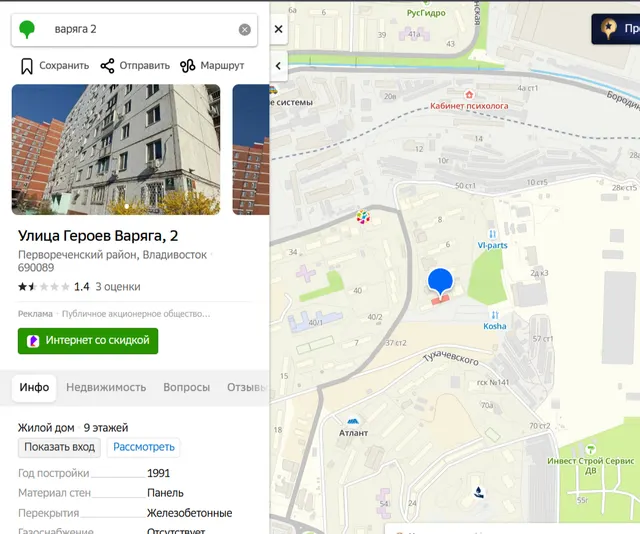640x534 pixels.
Task: Click the Kosha map marker icon
Action: point(495,315)
